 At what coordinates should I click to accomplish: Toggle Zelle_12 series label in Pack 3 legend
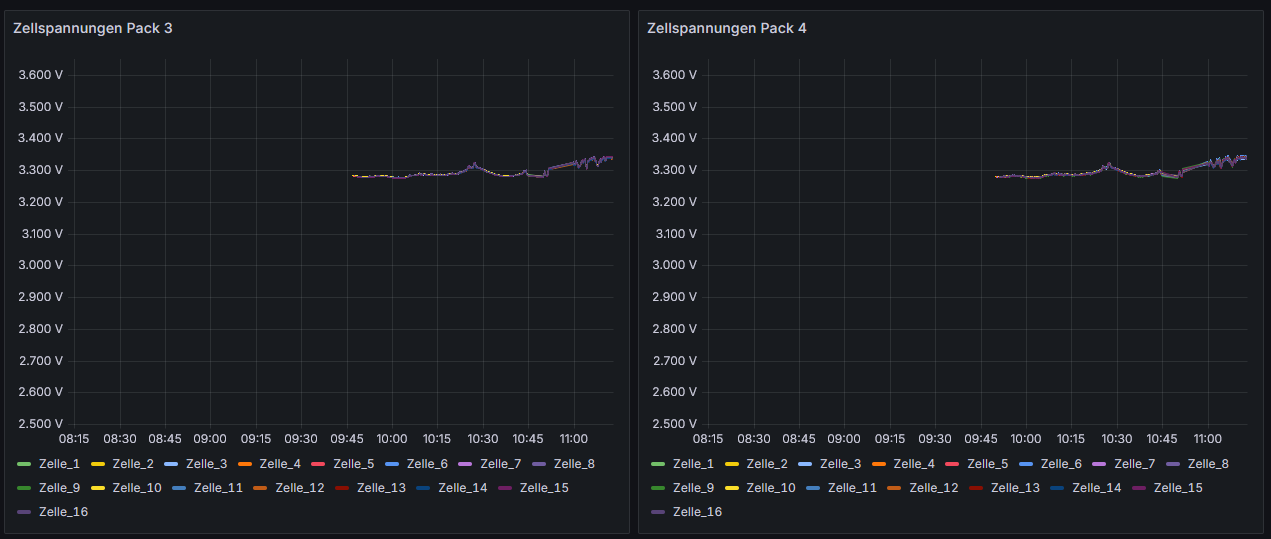(x=300, y=488)
